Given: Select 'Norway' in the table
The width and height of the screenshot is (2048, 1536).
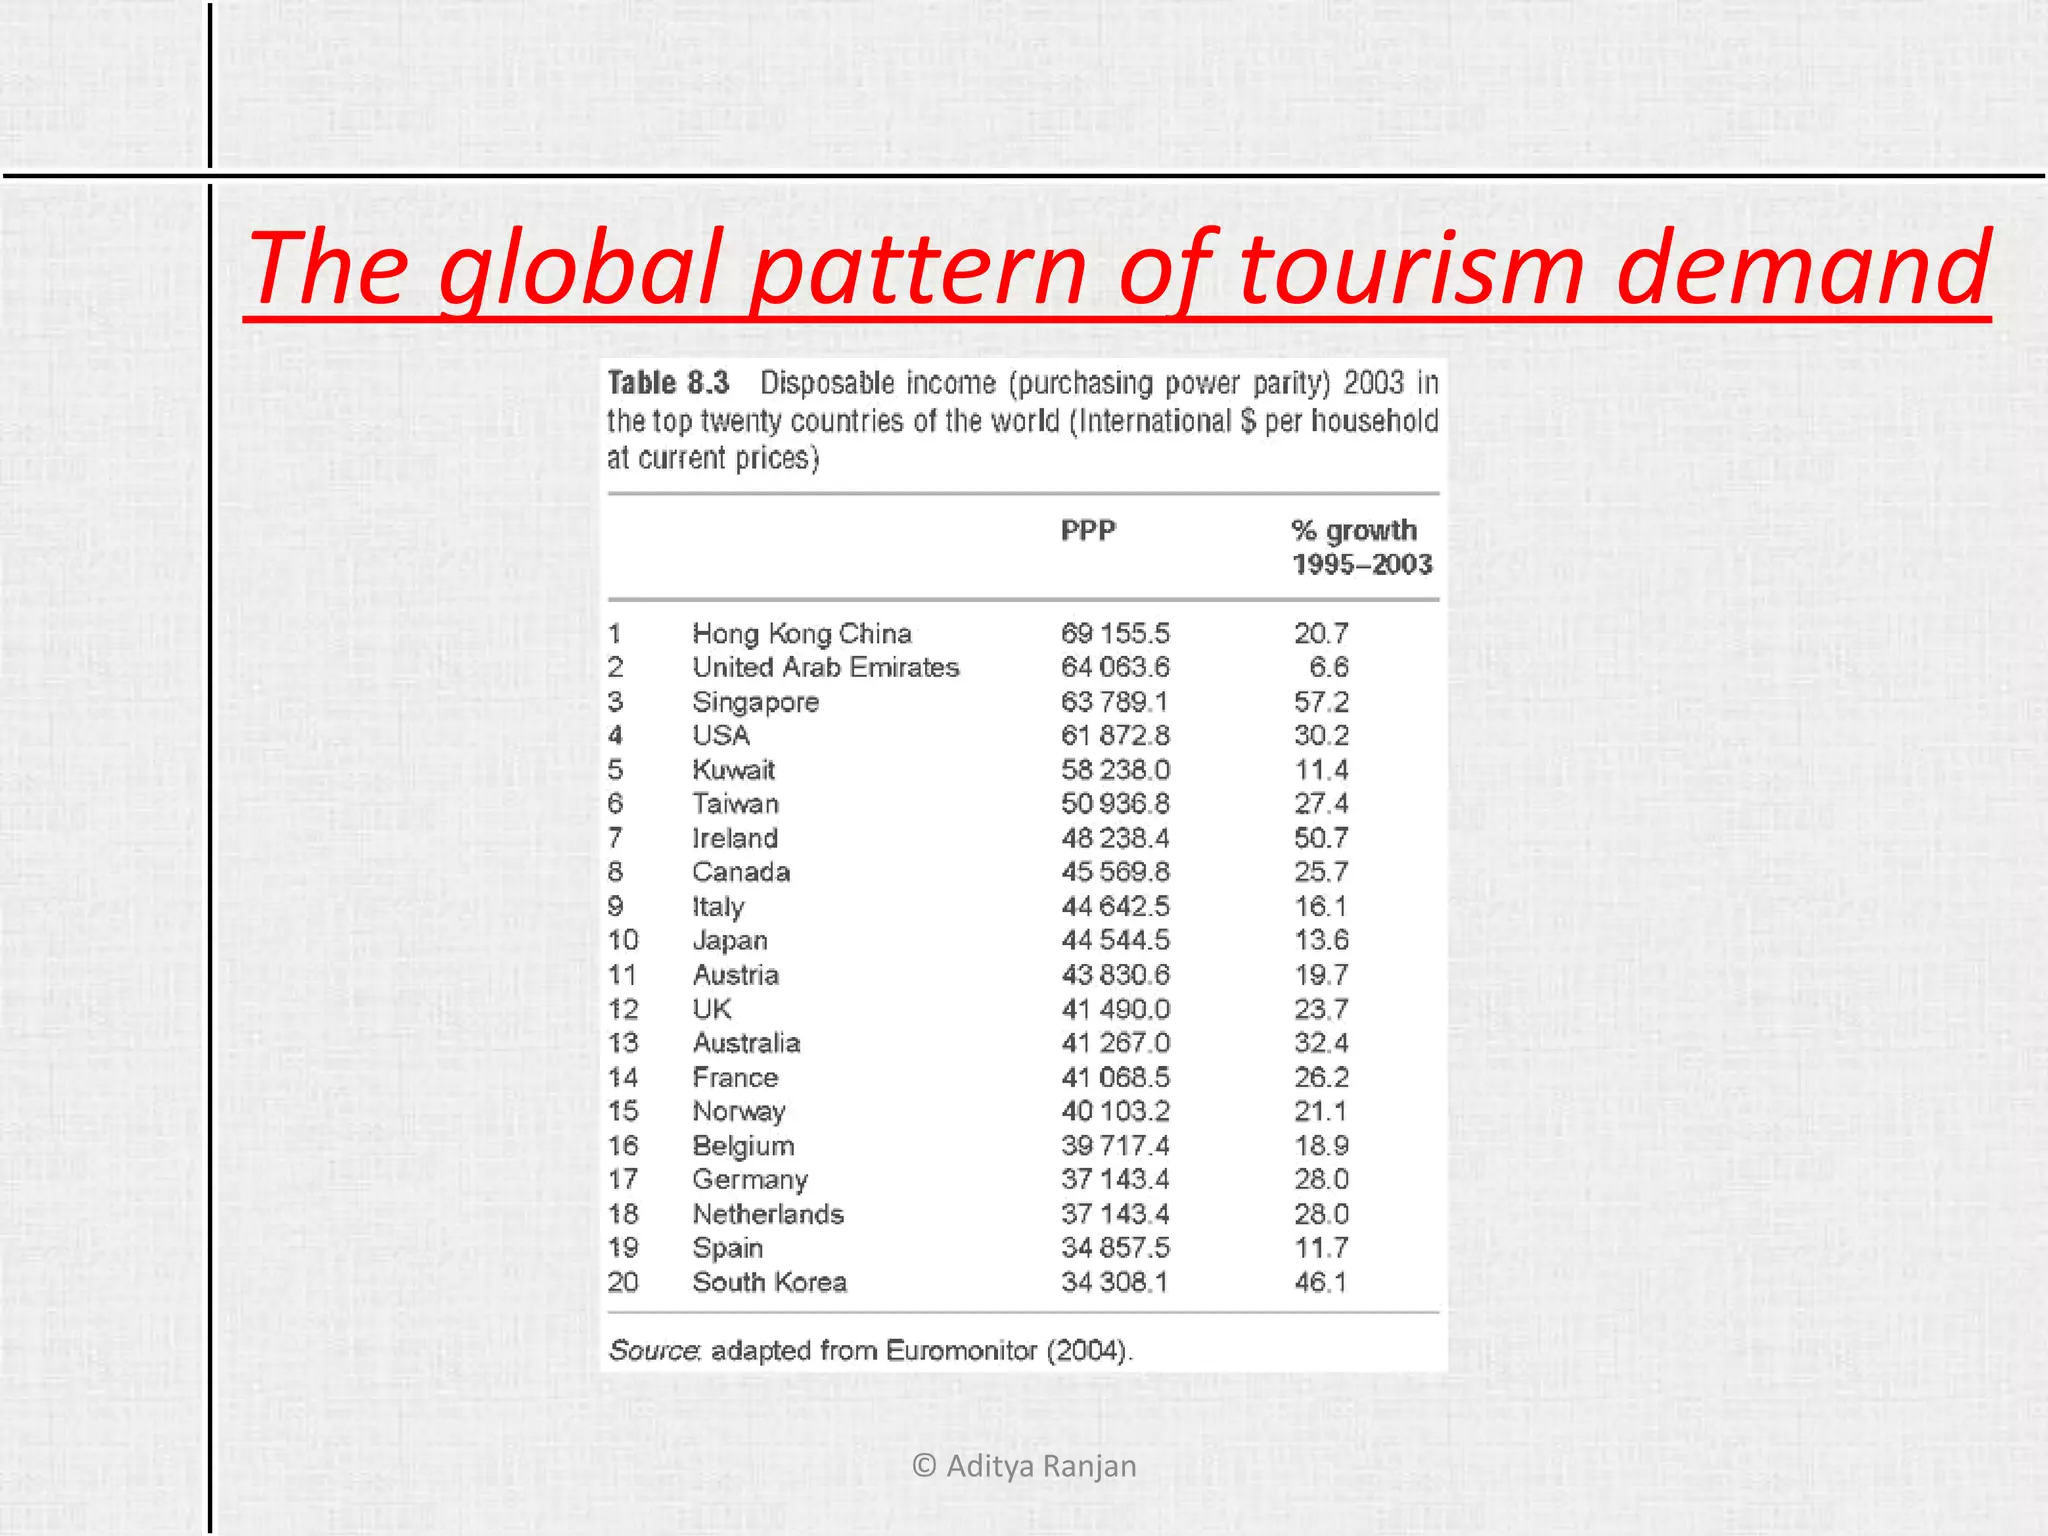Looking at the screenshot, I should pyautogui.click(x=739, y=1112).
